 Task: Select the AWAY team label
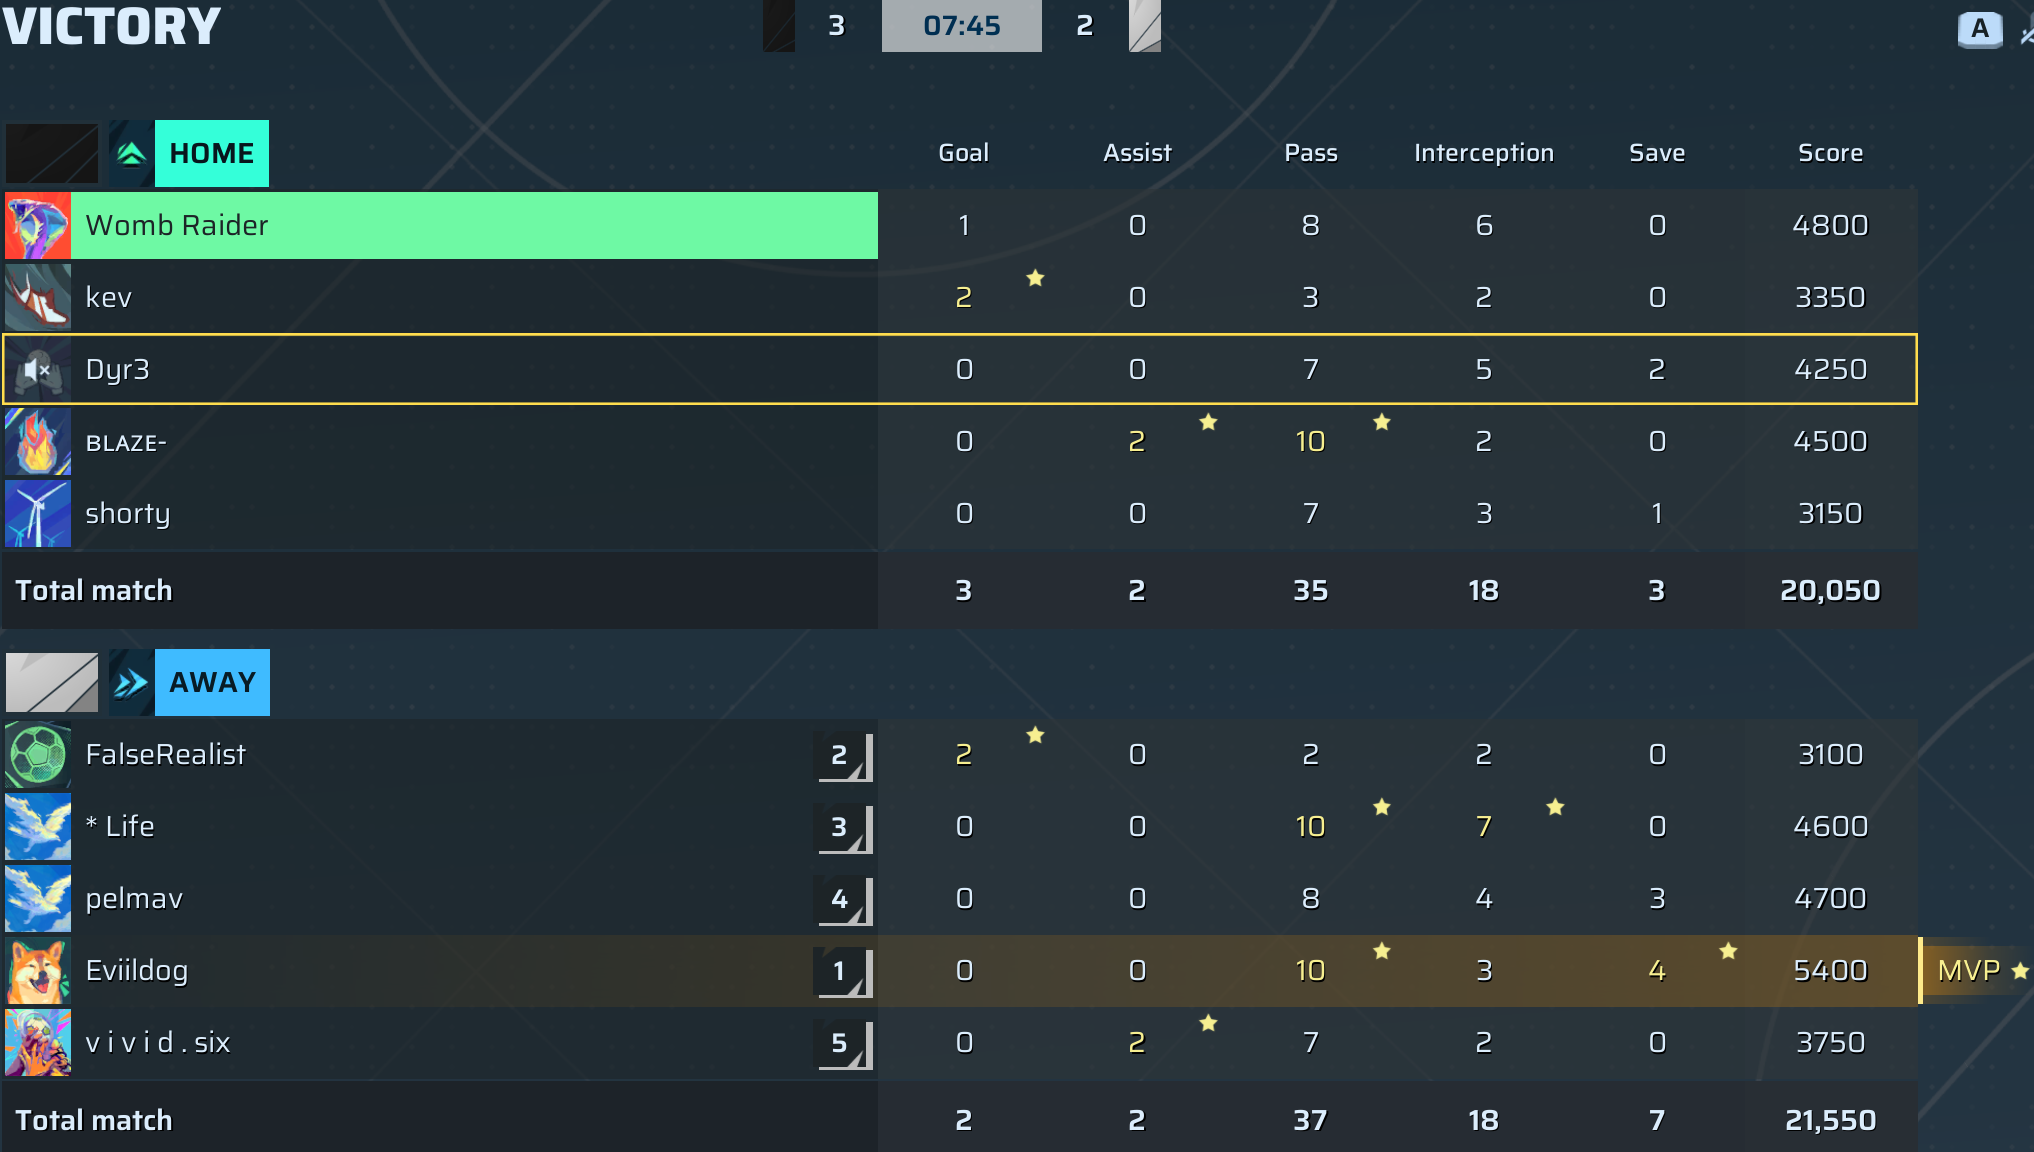(212, 683)
